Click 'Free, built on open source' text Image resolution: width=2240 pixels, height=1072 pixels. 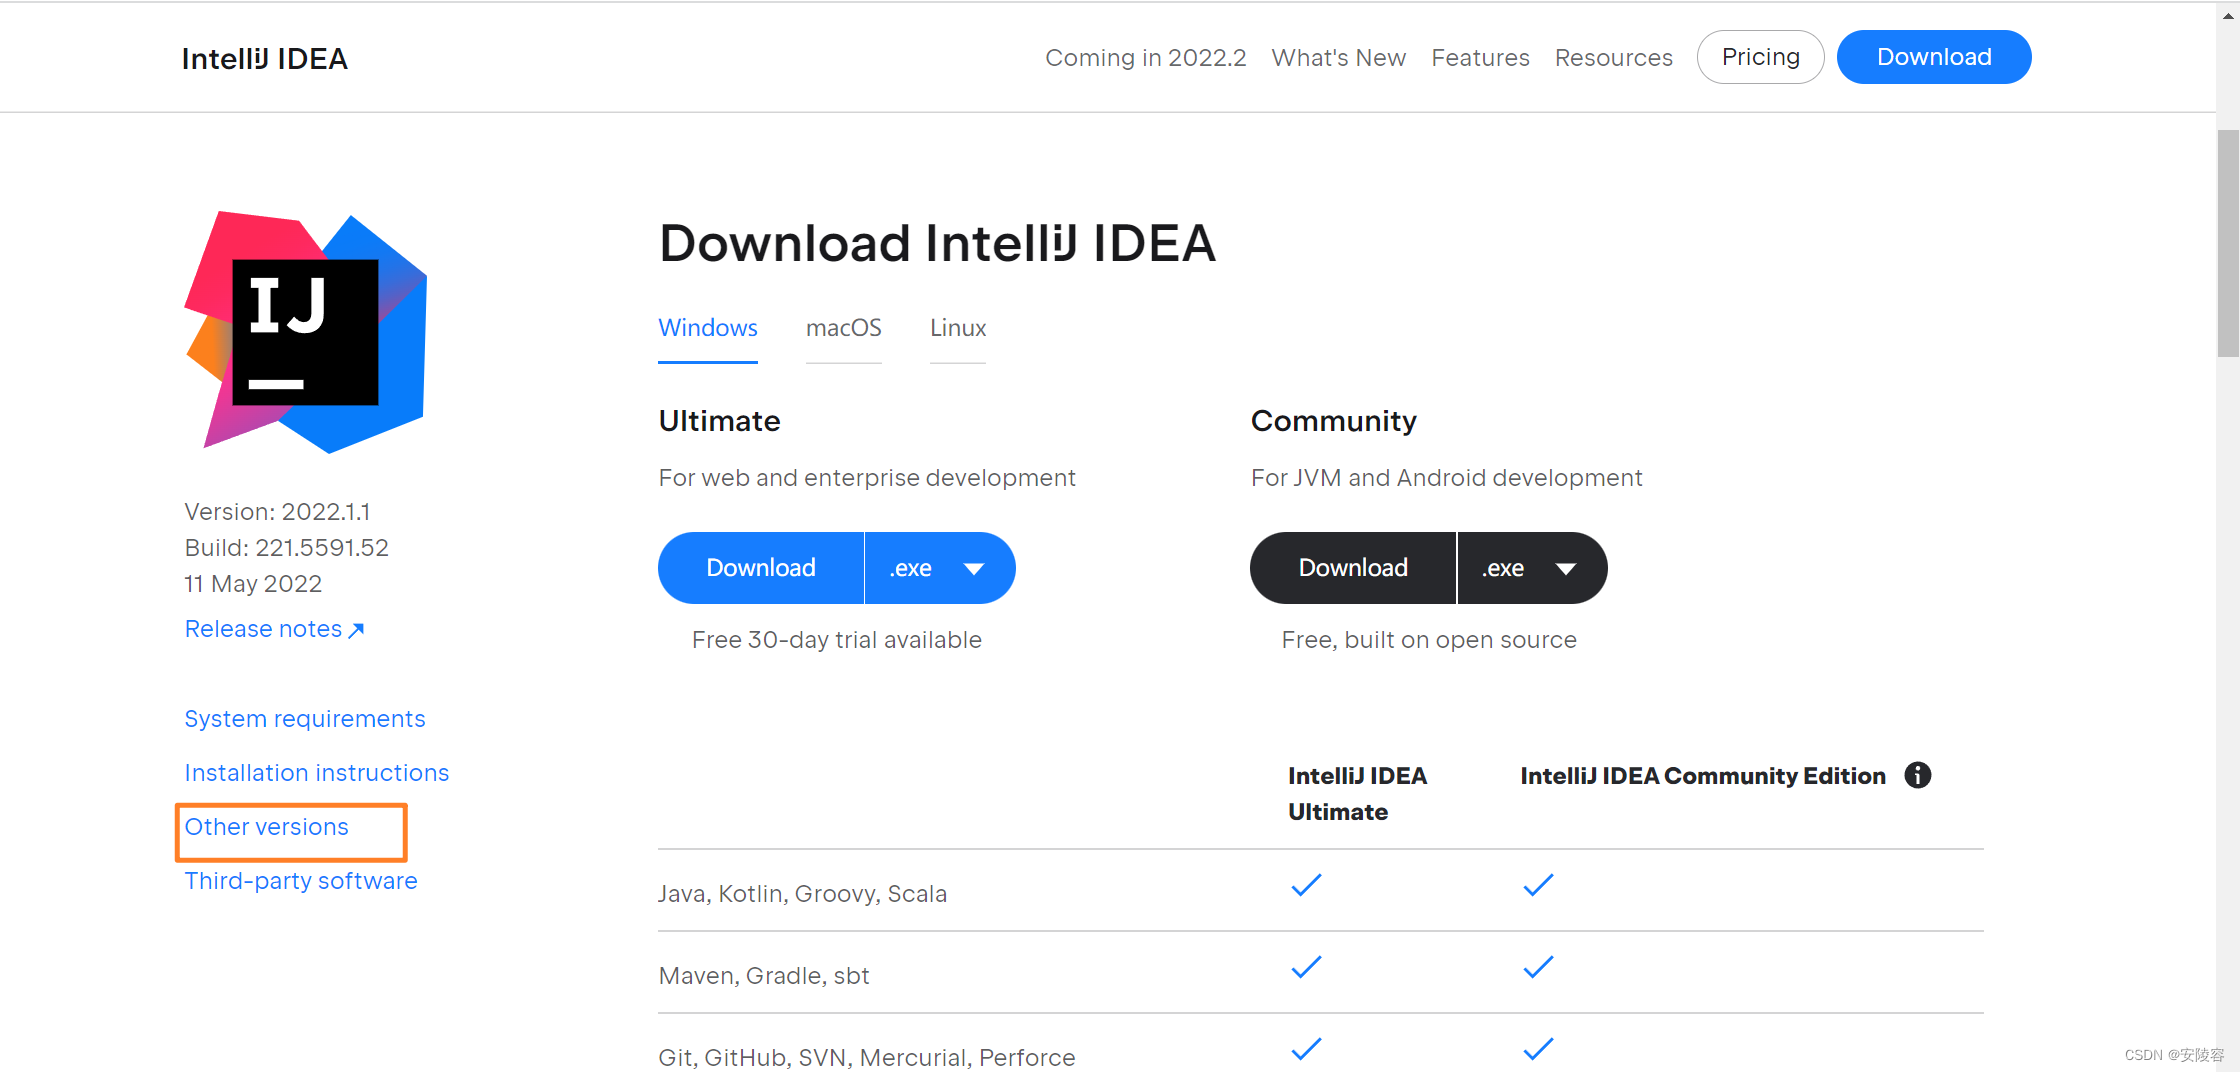click(x=1429, y=640)
